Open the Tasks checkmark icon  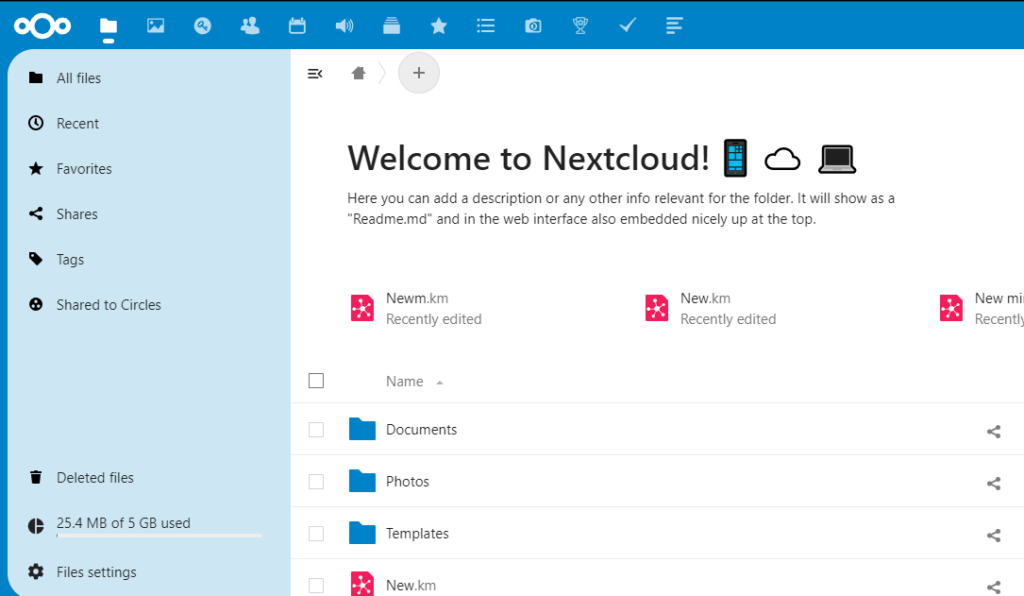coord(628,25)
